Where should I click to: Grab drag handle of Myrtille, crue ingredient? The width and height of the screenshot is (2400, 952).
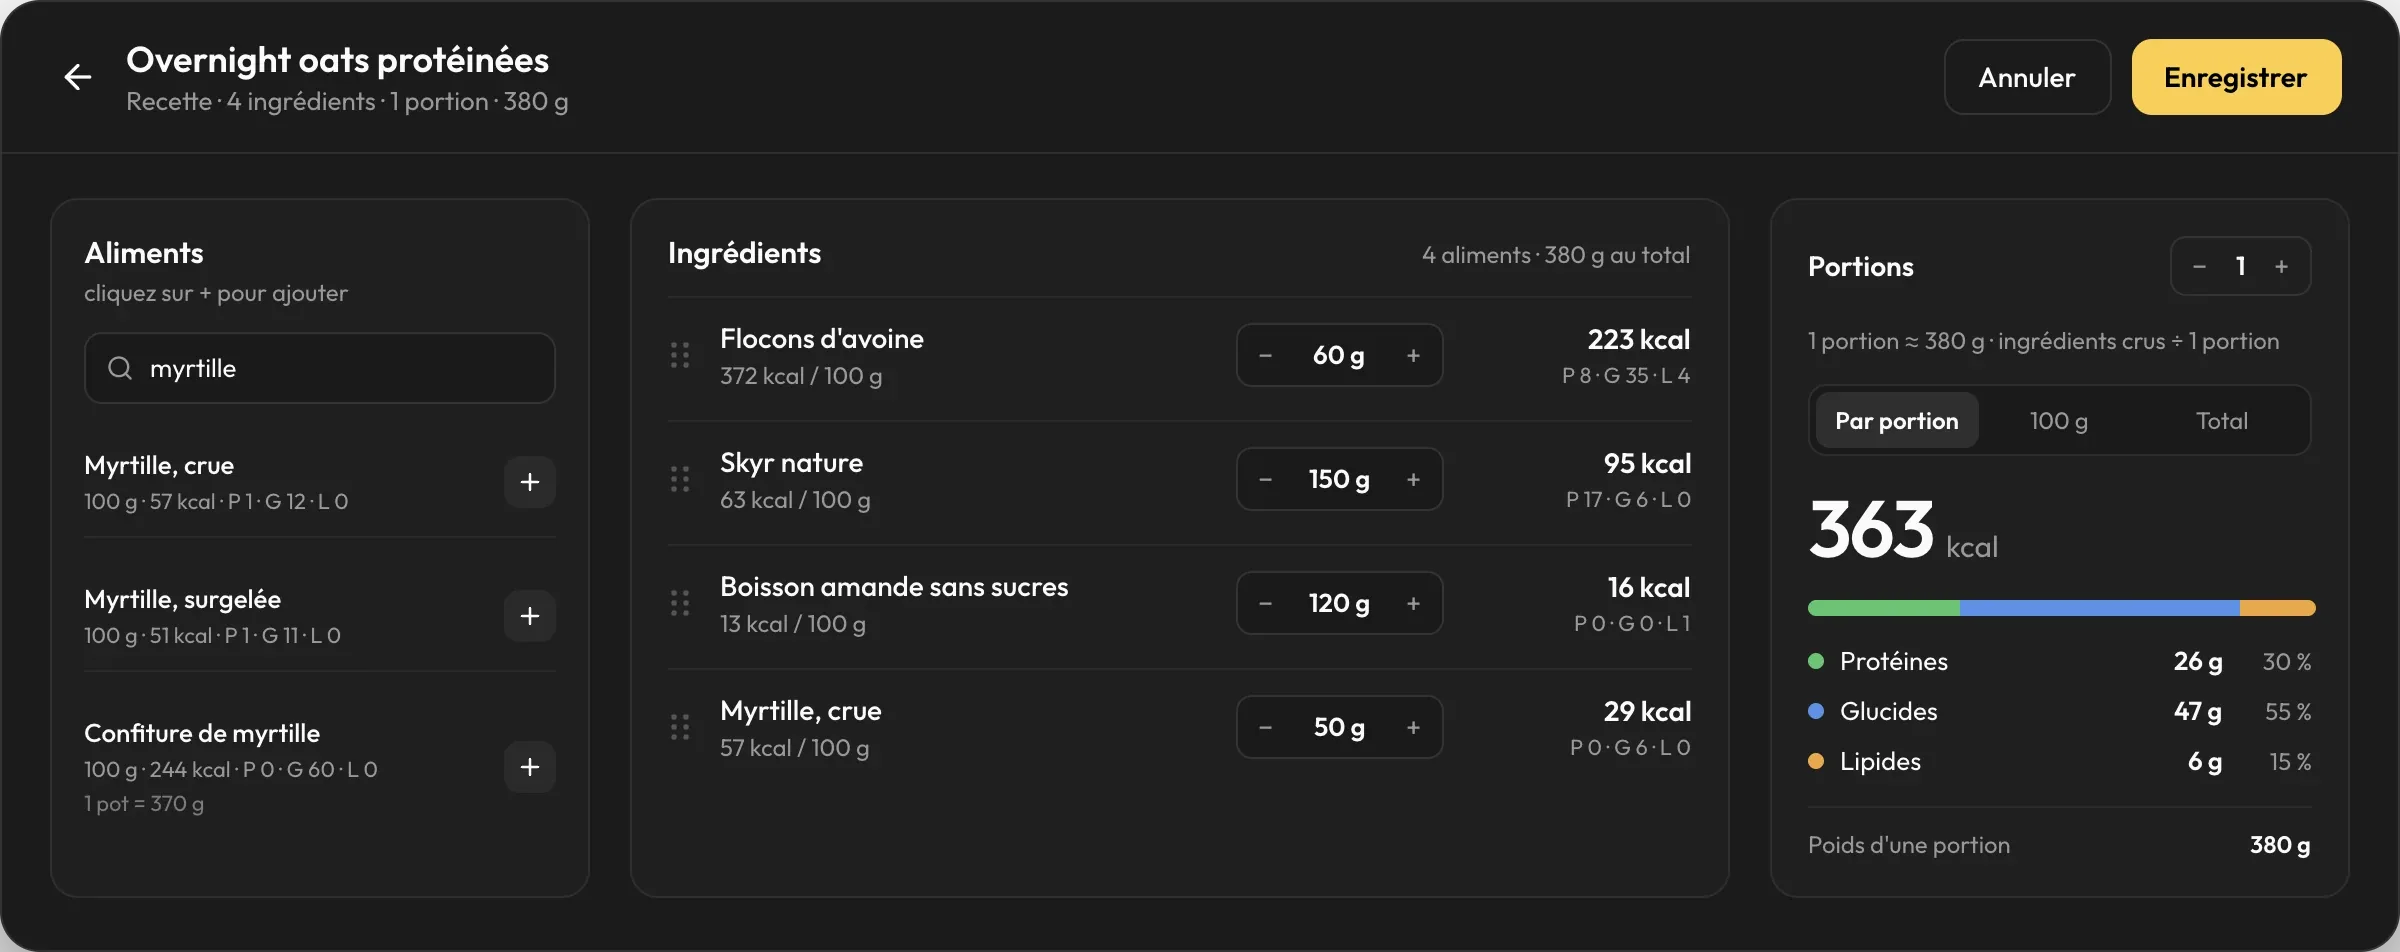pos(680,727)
